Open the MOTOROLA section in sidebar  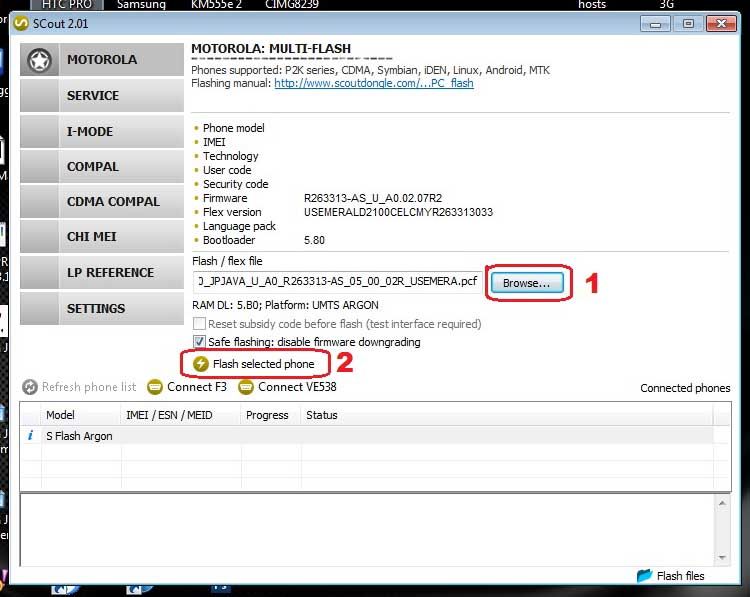[x=102, y=60]
